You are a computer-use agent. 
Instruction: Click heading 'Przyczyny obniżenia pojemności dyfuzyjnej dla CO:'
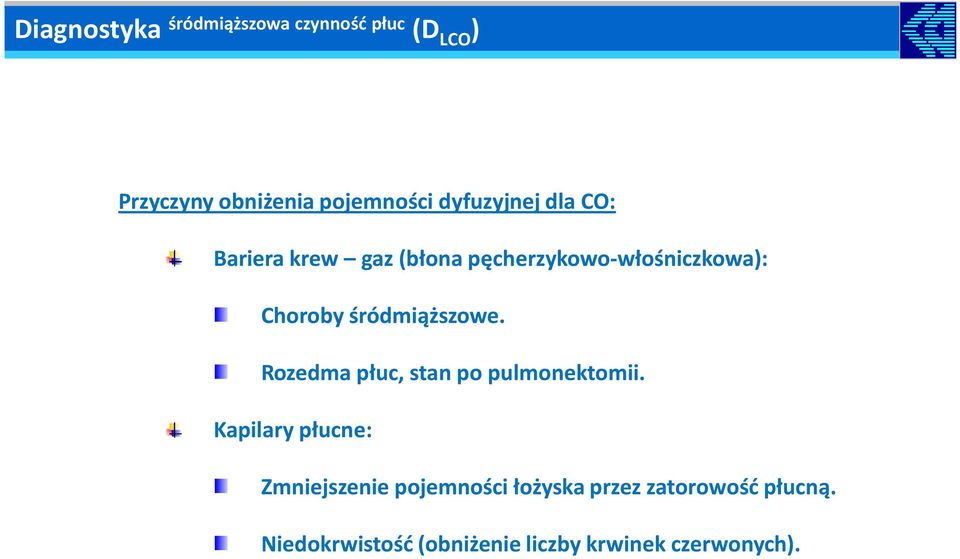[x=367, y=201]
